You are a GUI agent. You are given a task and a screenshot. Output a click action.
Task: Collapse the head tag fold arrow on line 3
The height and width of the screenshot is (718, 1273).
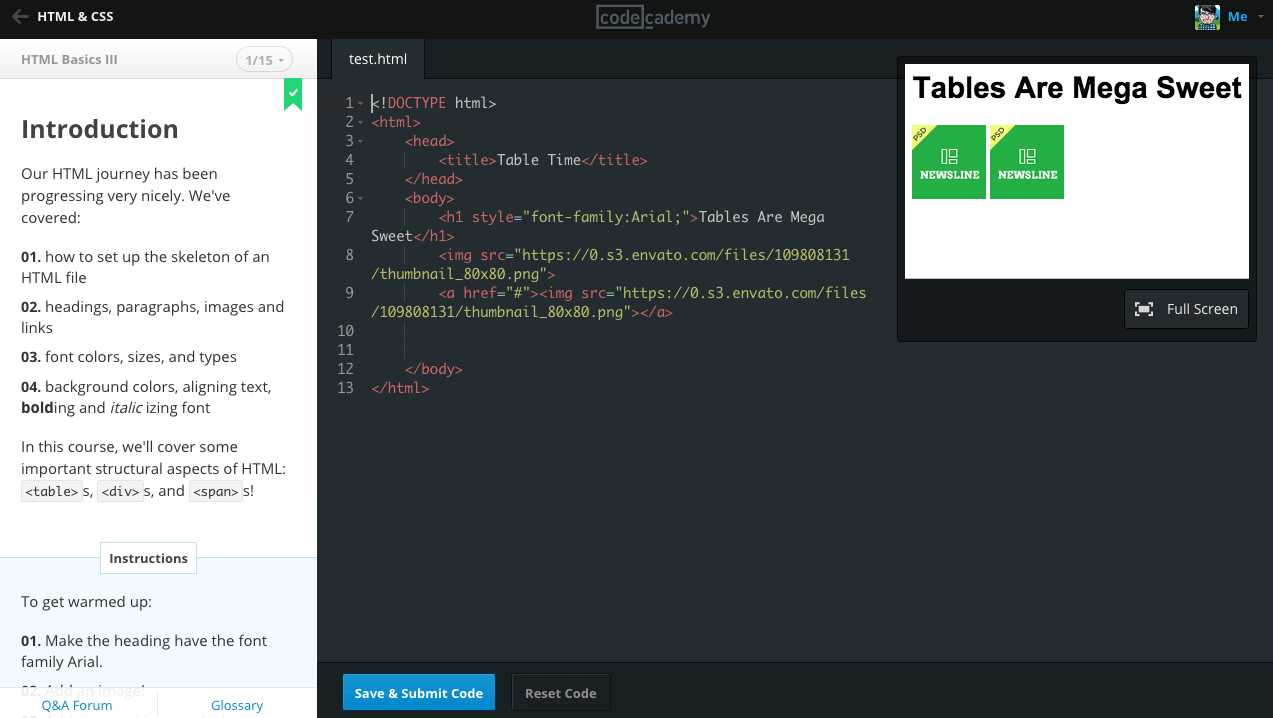pyautogui.click(x=361, y=141)
